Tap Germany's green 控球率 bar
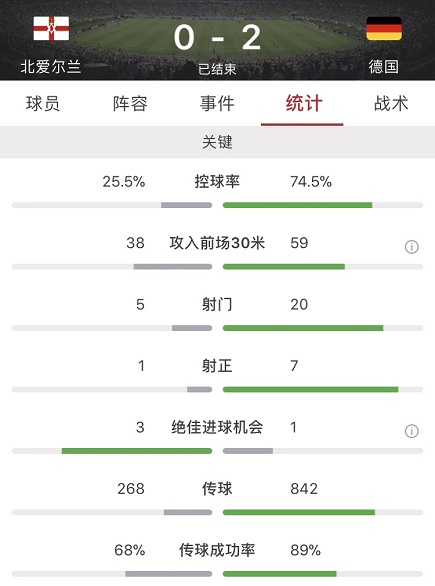Screen dimensions: 435x586 click(x=297, y=205)
